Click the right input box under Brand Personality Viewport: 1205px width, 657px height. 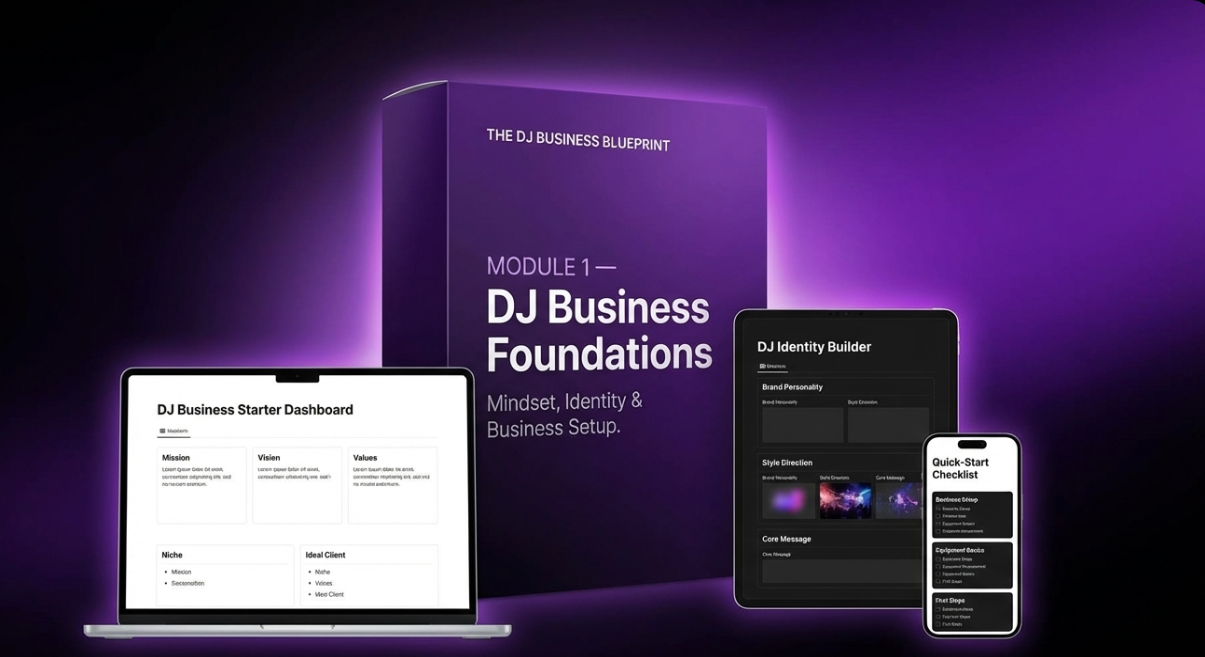click(x=888, y=425)
